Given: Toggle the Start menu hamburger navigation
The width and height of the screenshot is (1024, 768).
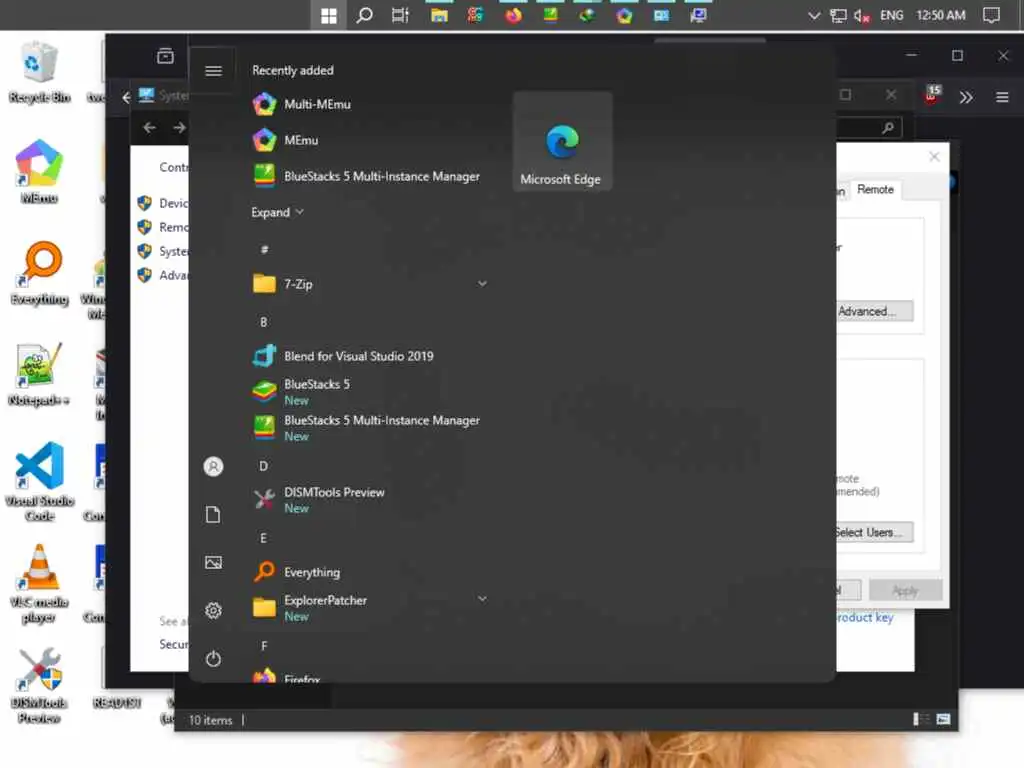Looking at the screenshot, I should tap(213, 71).
